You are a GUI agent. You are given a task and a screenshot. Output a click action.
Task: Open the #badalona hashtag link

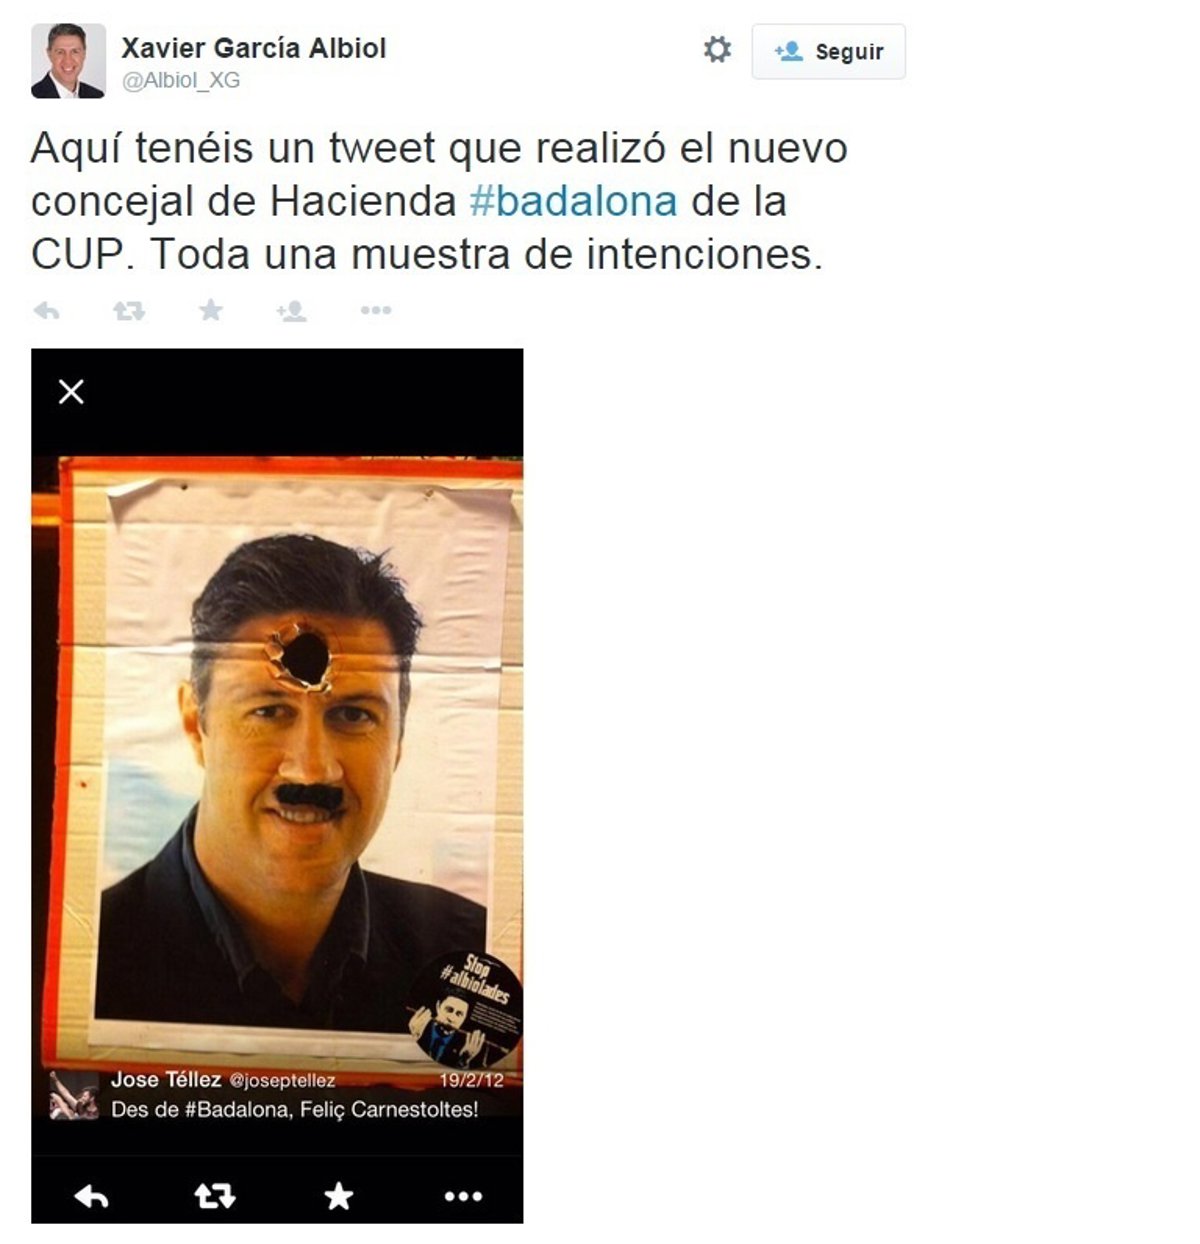click(573, 201)
